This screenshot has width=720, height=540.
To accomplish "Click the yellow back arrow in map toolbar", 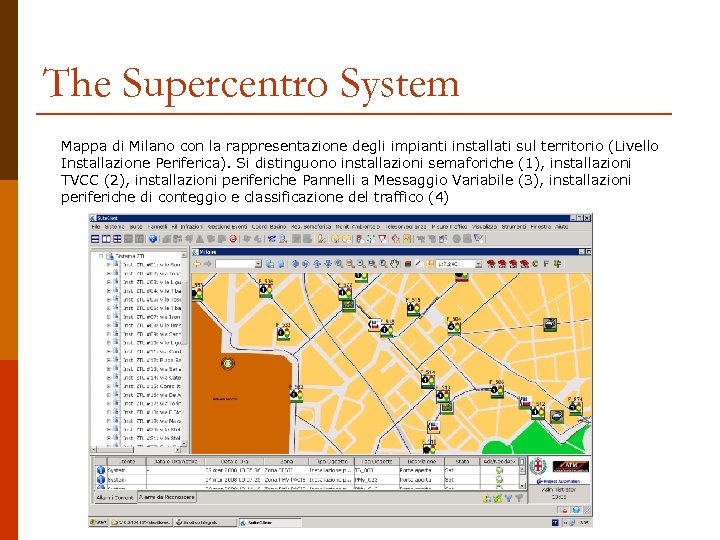I will pos(197,264).
